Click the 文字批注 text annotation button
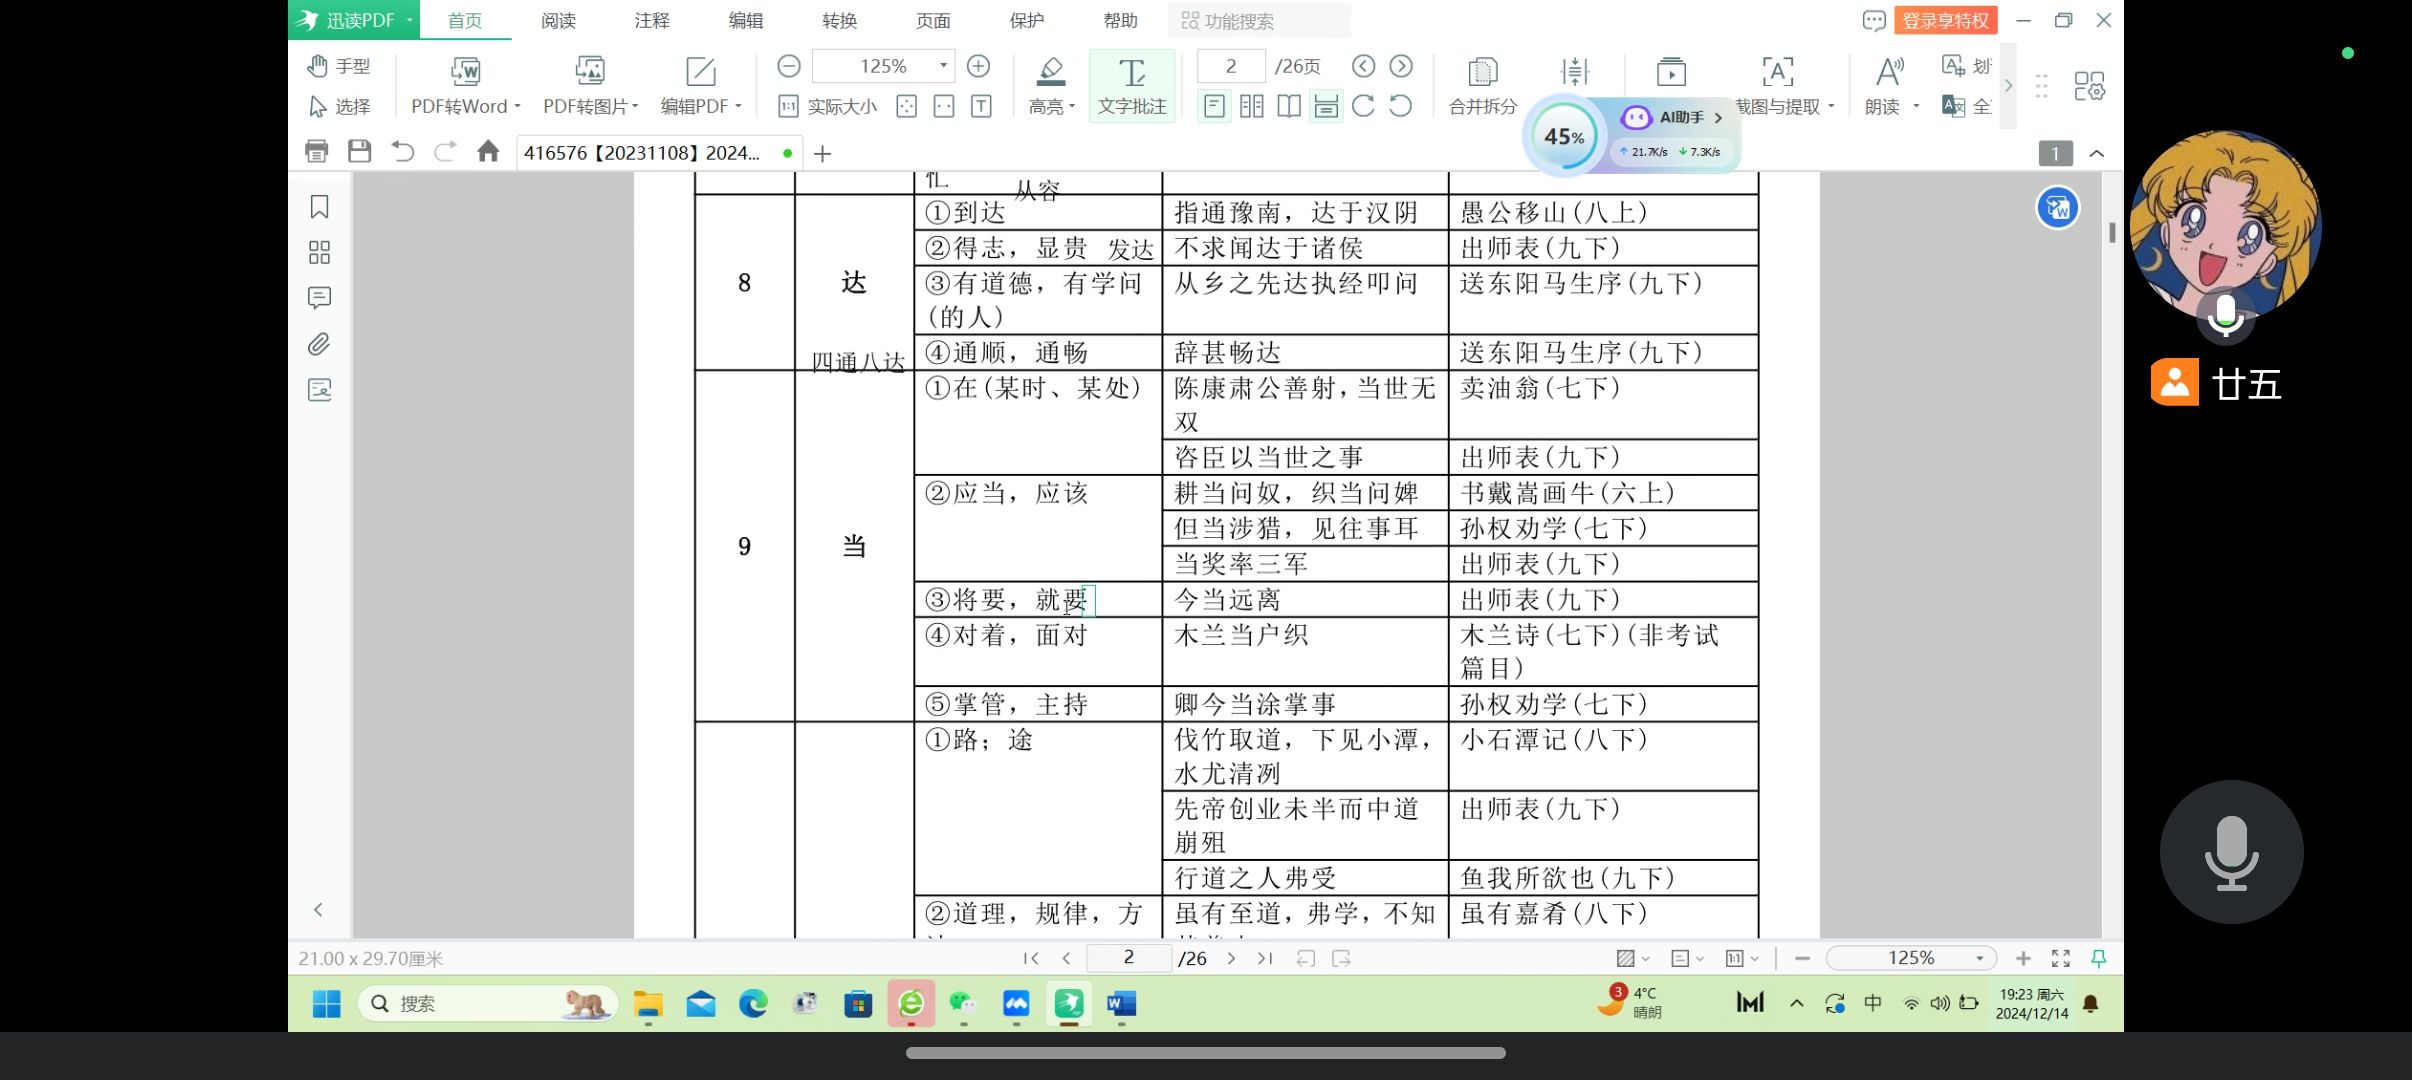 point(1131,85)
